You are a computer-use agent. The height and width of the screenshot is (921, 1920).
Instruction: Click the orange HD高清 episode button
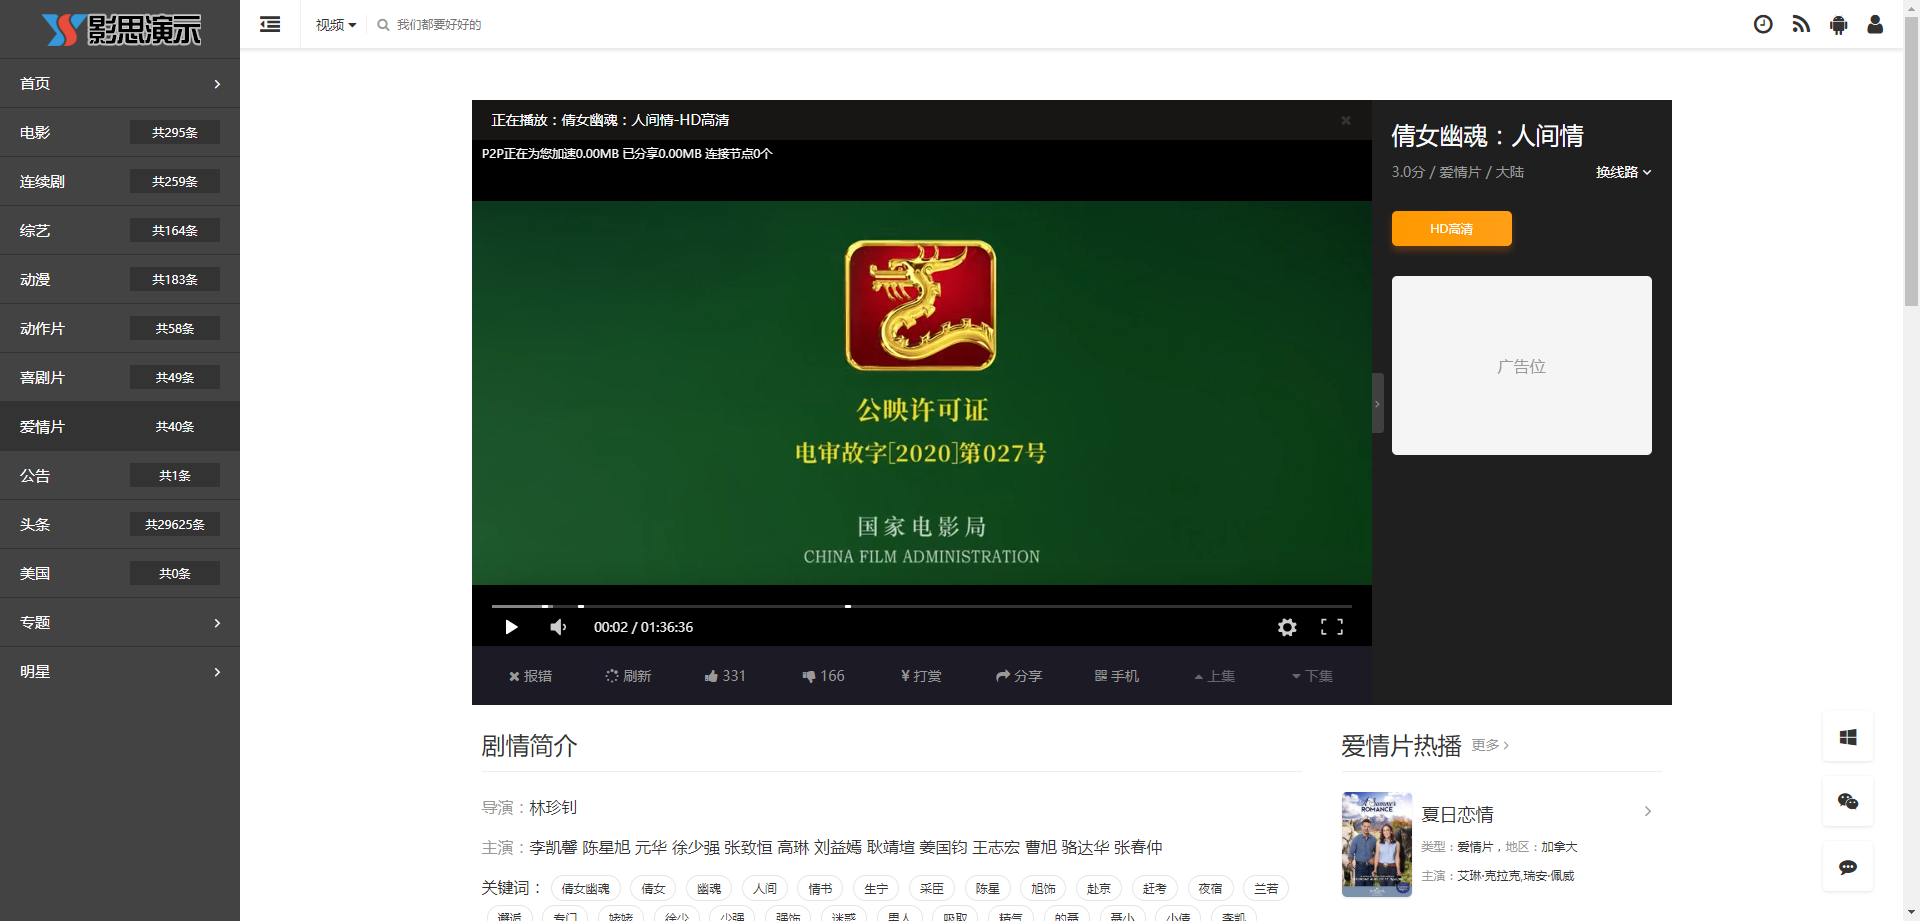click(x=1451, y=229)
